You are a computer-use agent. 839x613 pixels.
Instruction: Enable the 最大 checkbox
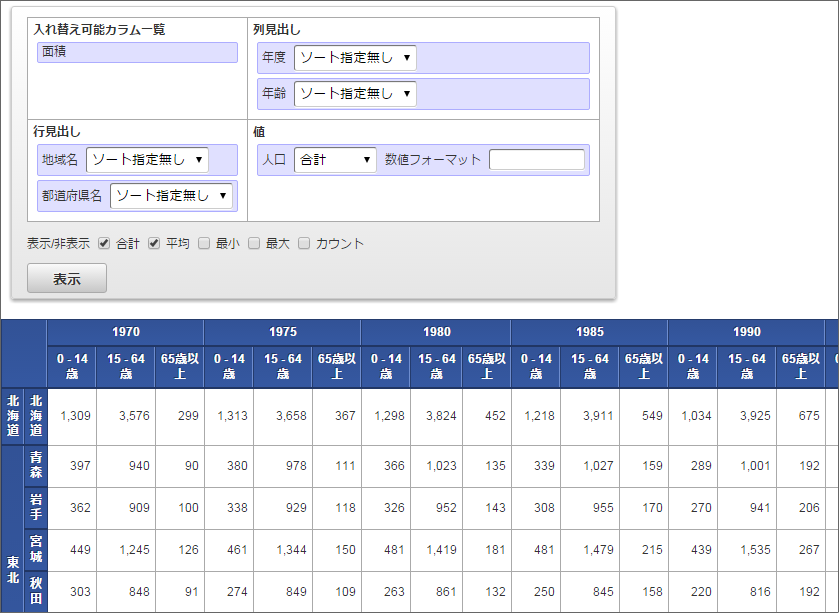coord(254,243)
